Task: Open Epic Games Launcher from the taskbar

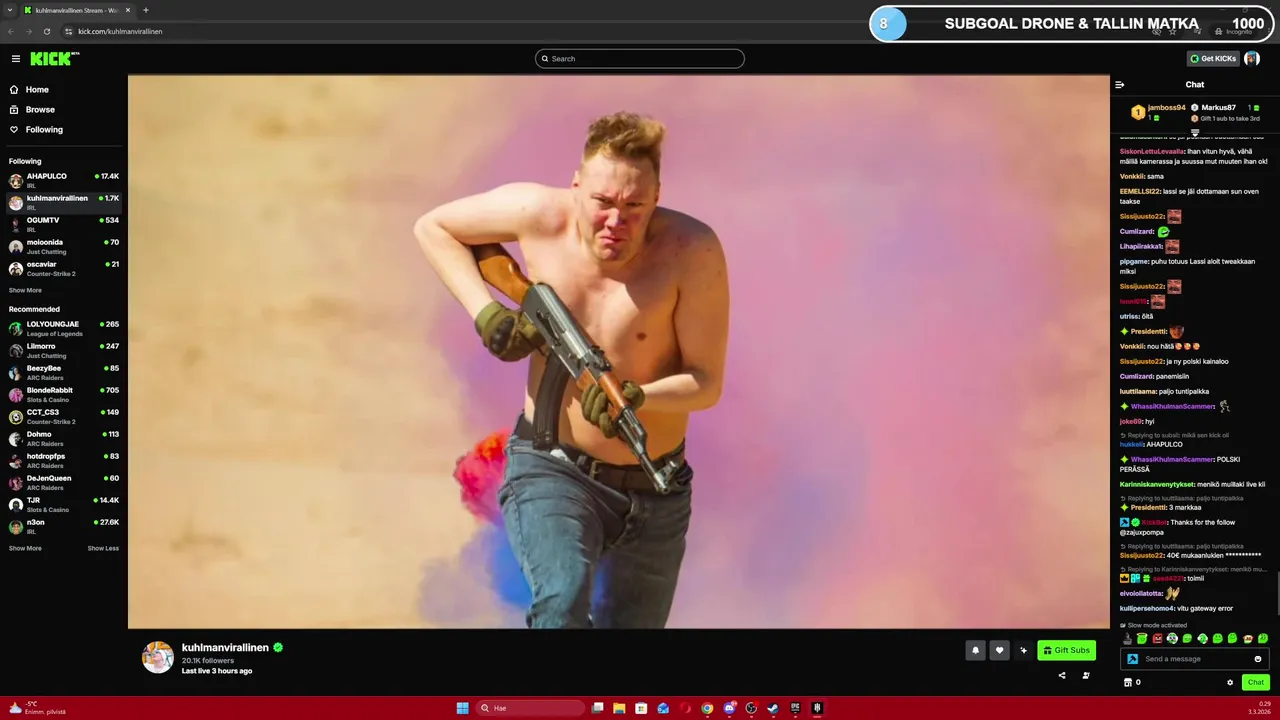Action: point(795,708)
